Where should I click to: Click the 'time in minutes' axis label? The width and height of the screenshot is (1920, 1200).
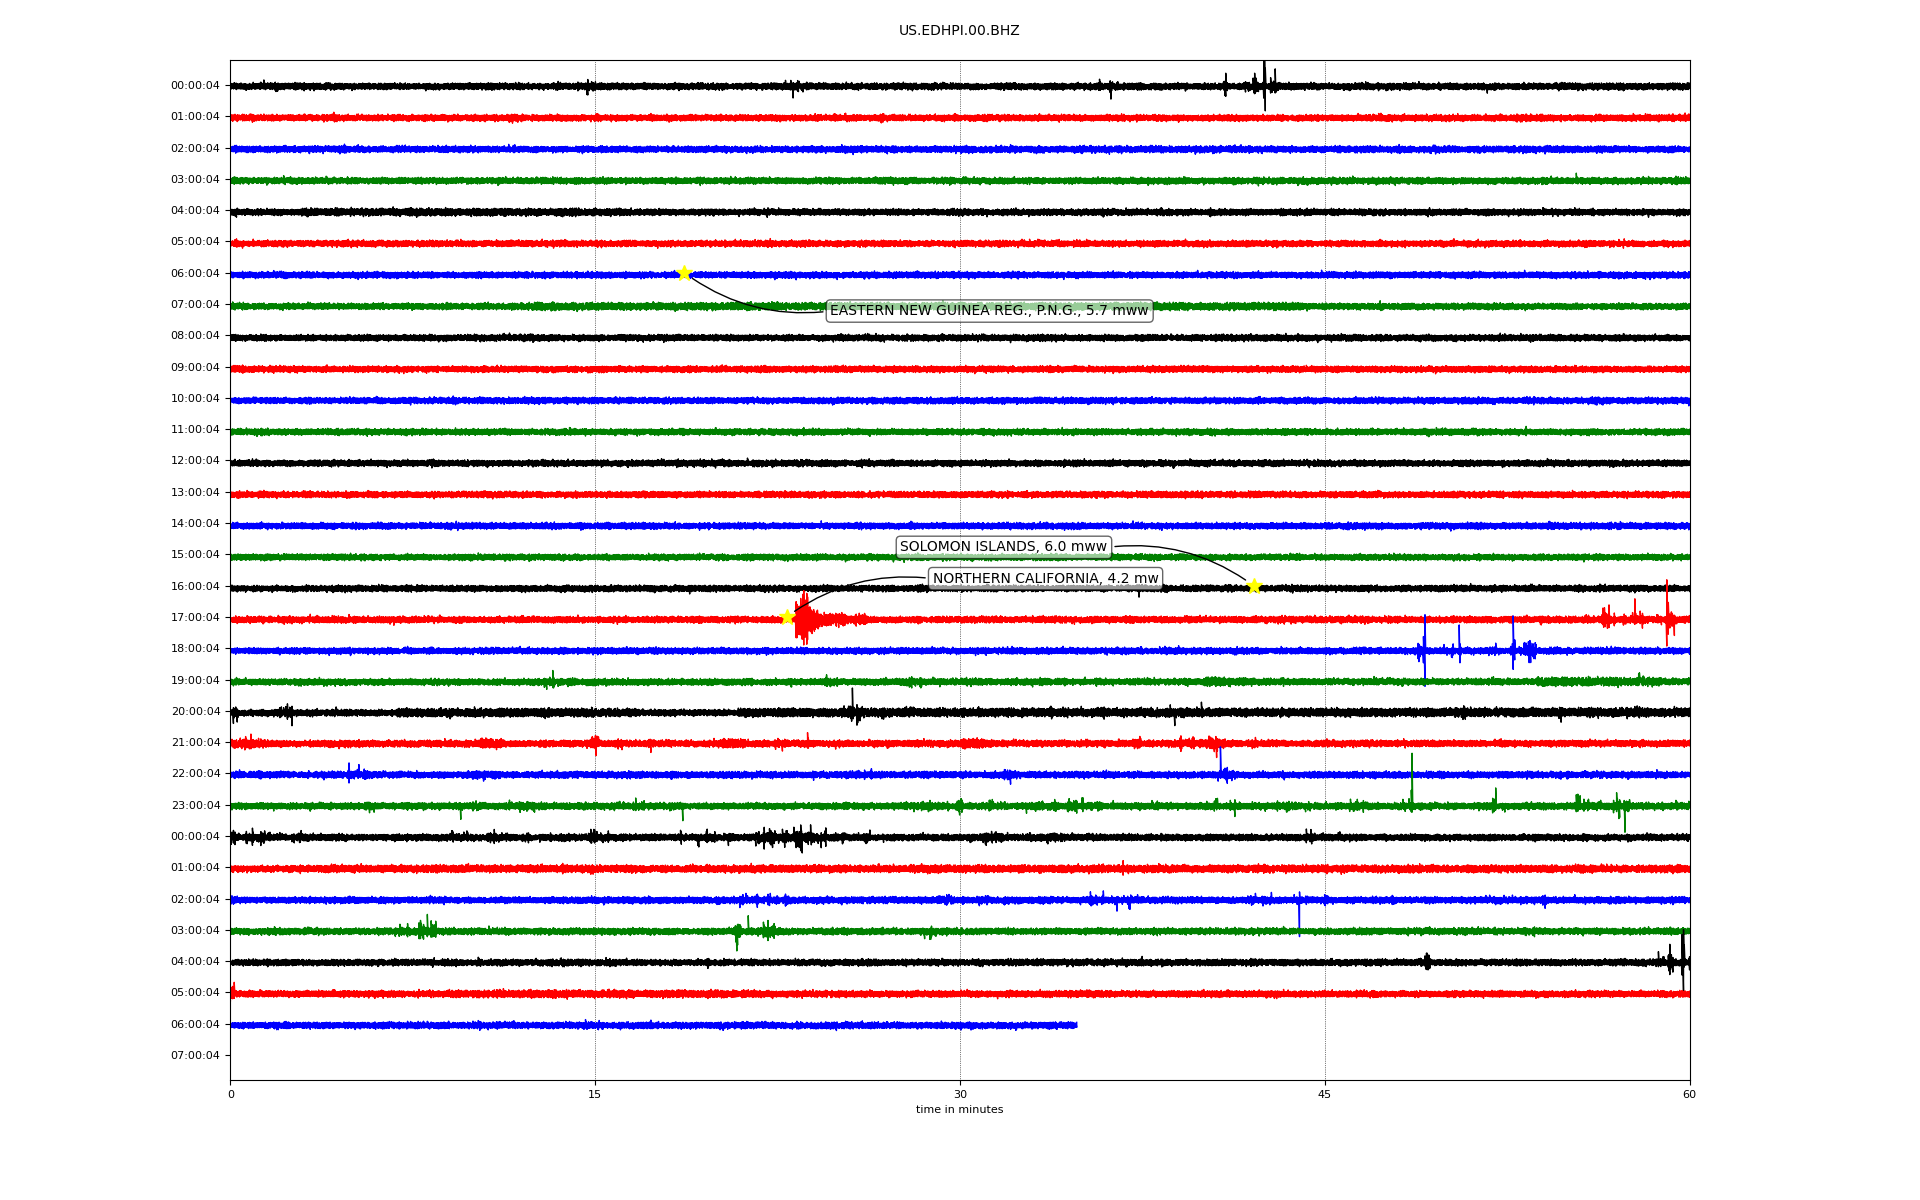(x=959, y=1110)
